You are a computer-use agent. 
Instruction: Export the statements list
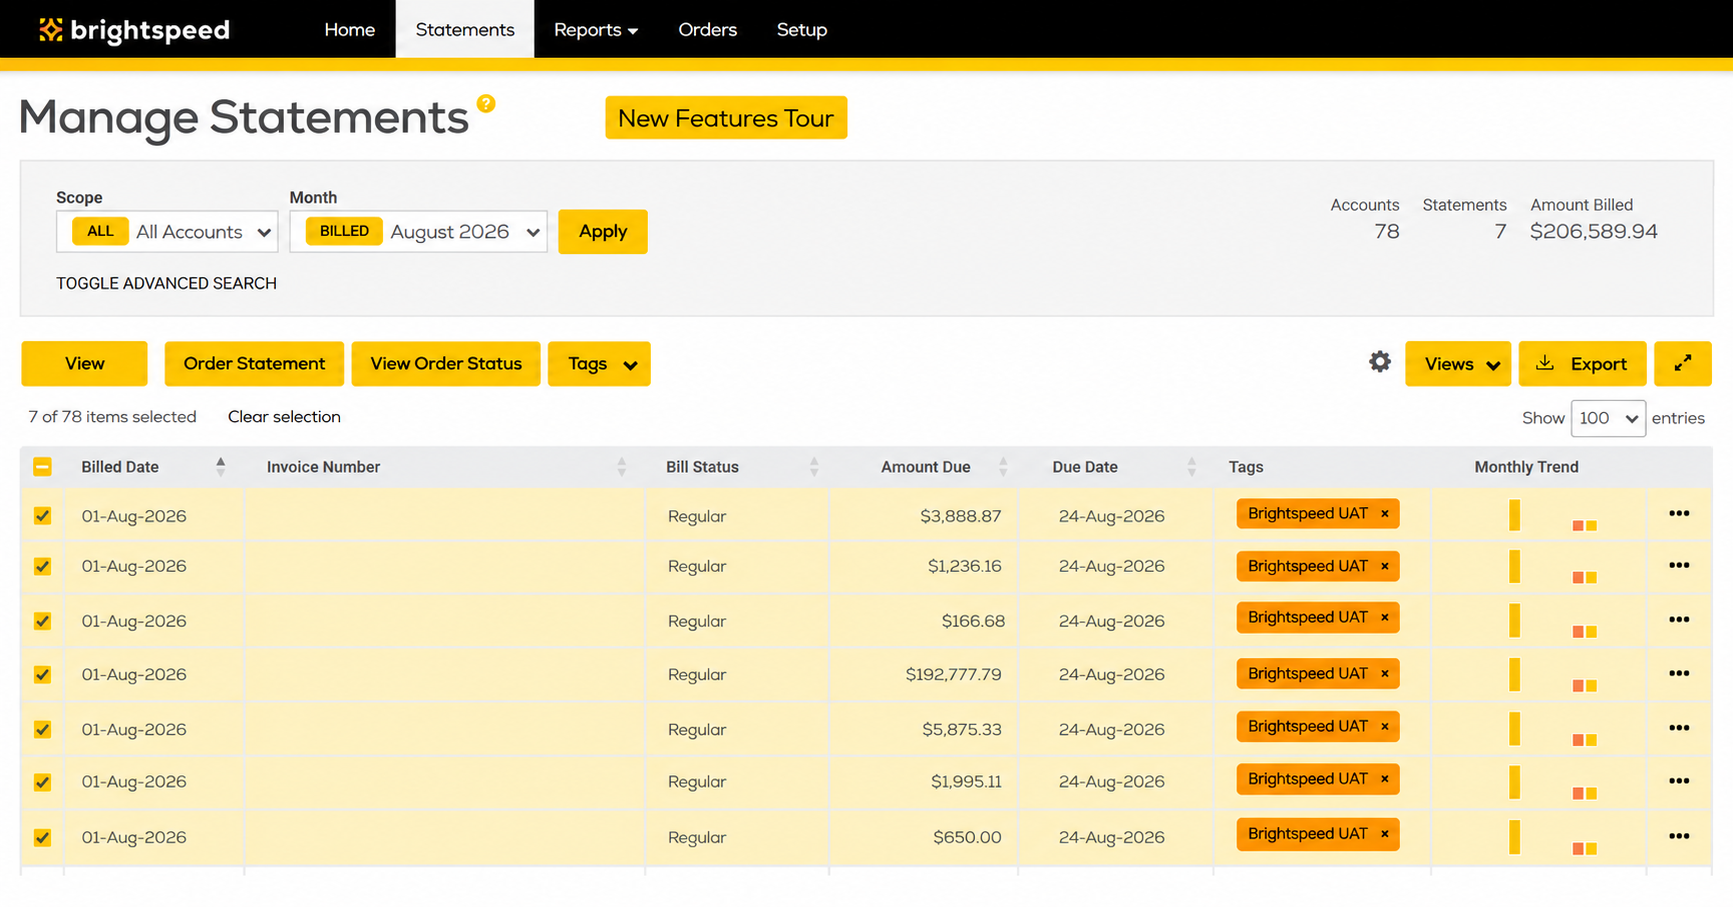(1582, 364)
